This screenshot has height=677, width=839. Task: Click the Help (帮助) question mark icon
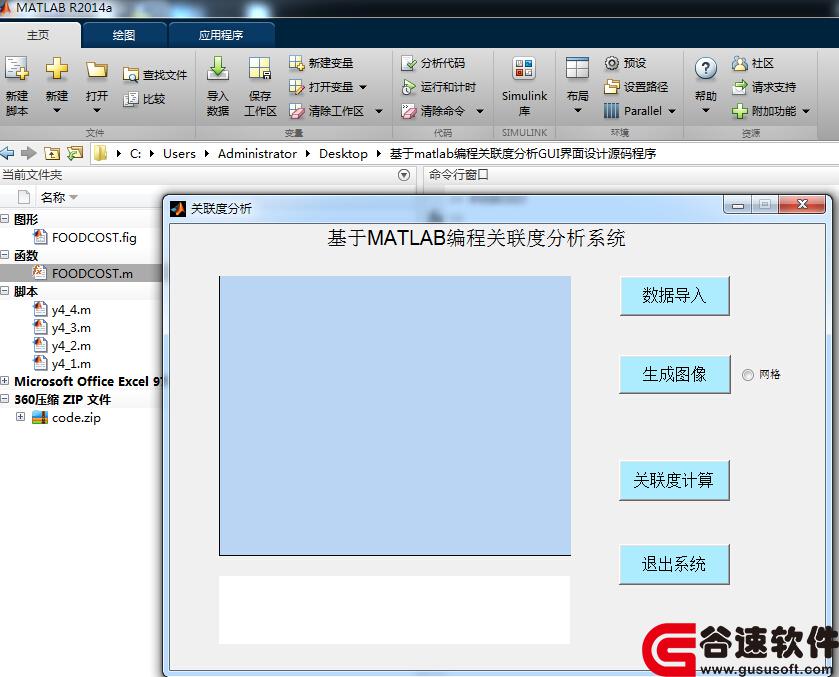tap(706, 69)
